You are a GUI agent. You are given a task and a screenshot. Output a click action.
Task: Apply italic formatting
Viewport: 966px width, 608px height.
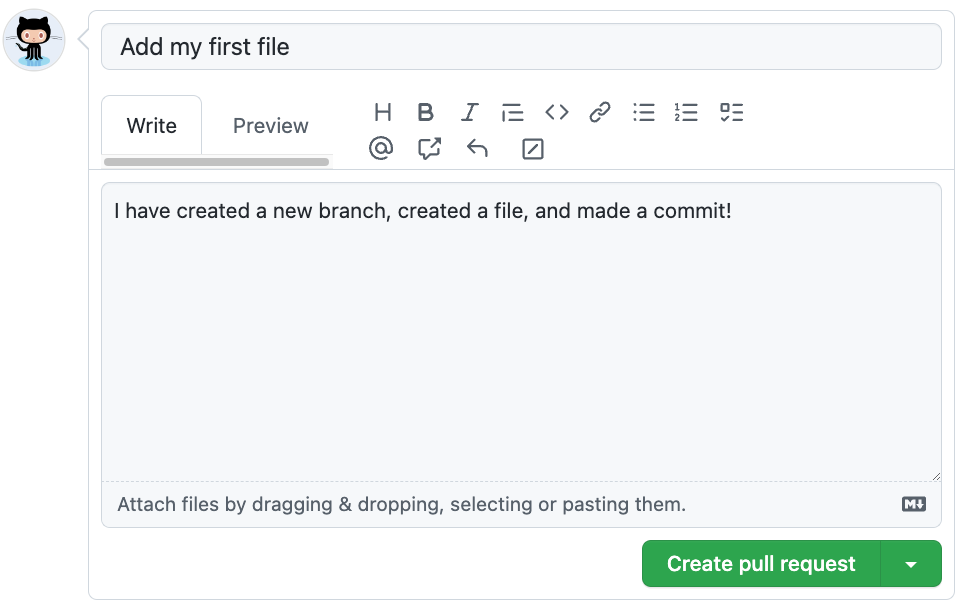pyautogui.click(x=469, y=112)
